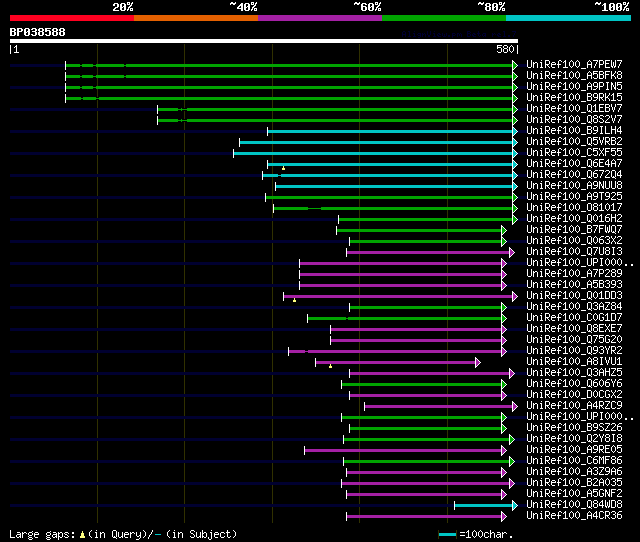
Task: Select the UniRef100_Q84WD8 label
Action: tap(574, 505)
